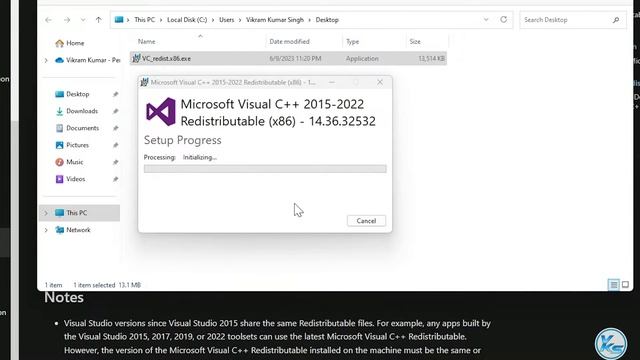The image size is (640, 360).
Task: Open the address bar history dropdown
Action: [486, 20]
